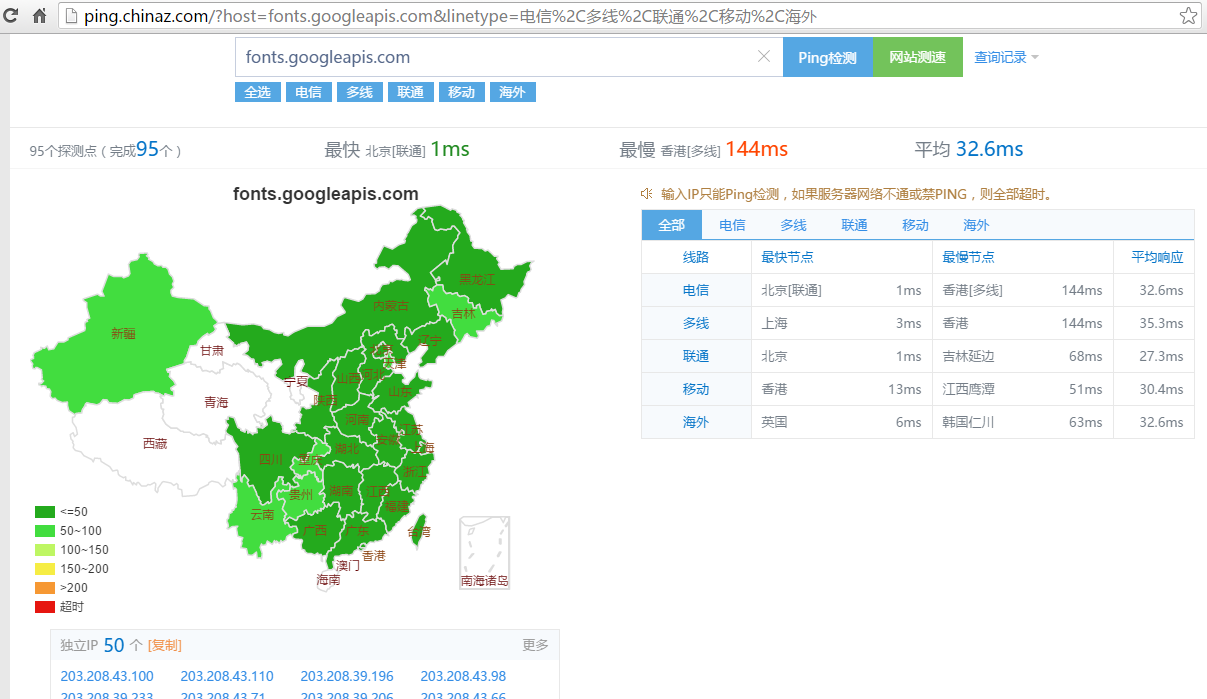Screen dimensions: 1207x699
Task: Go to the browser home page icon
Action: pyautogui.click(x=40, y=16)
